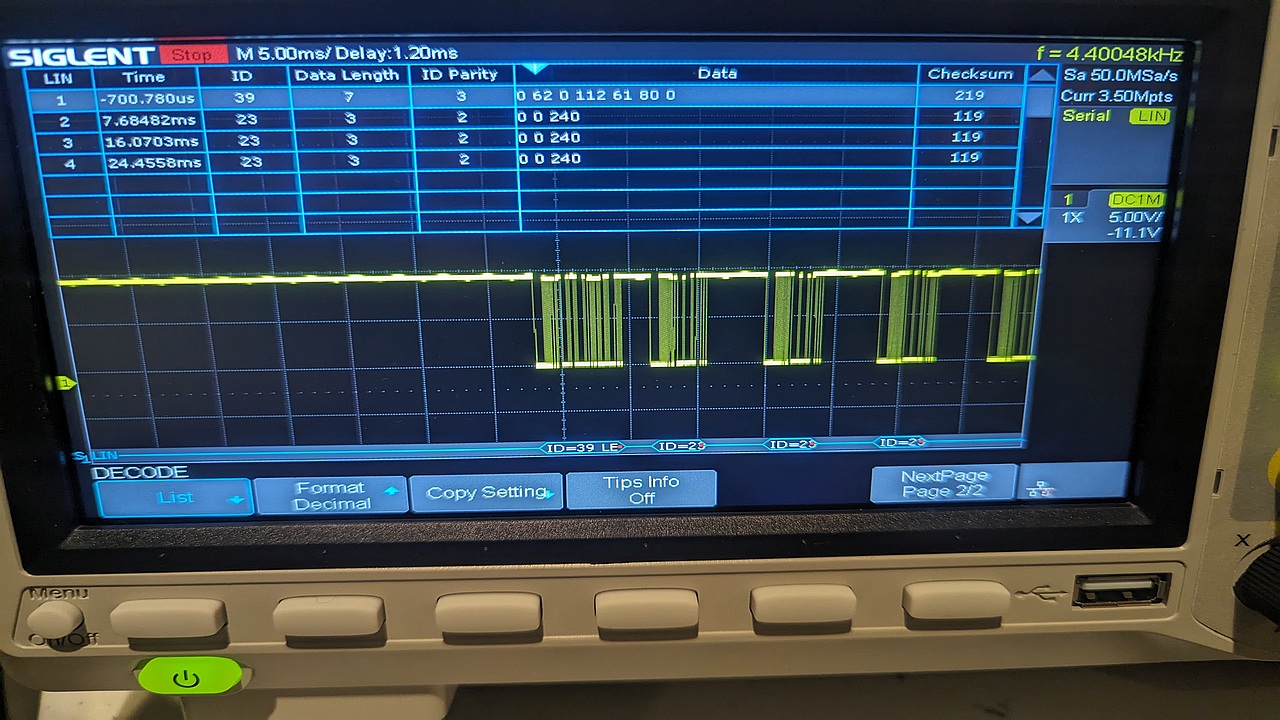Toggle the red Stop run state indicator

tap(193, 55)
